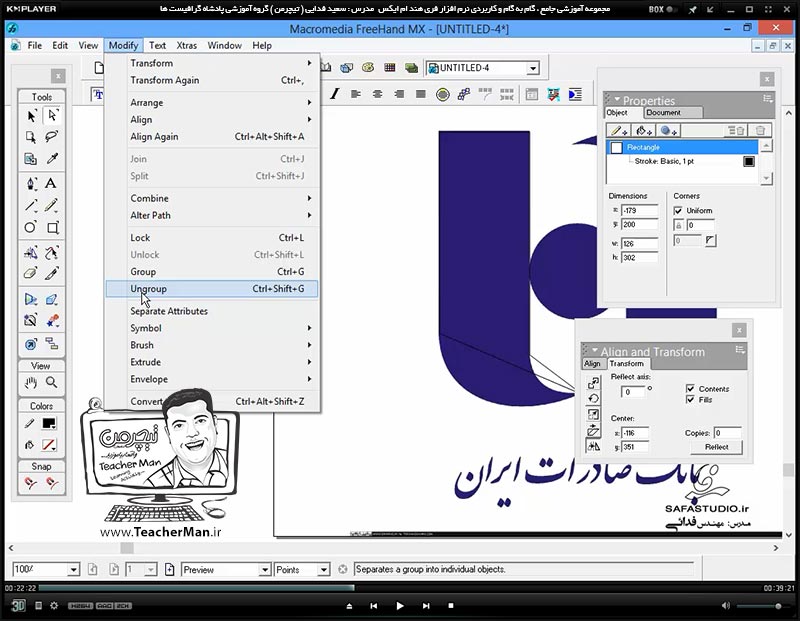
Task: Open the zoom 100% dropdown
Action: pos(73,569)
